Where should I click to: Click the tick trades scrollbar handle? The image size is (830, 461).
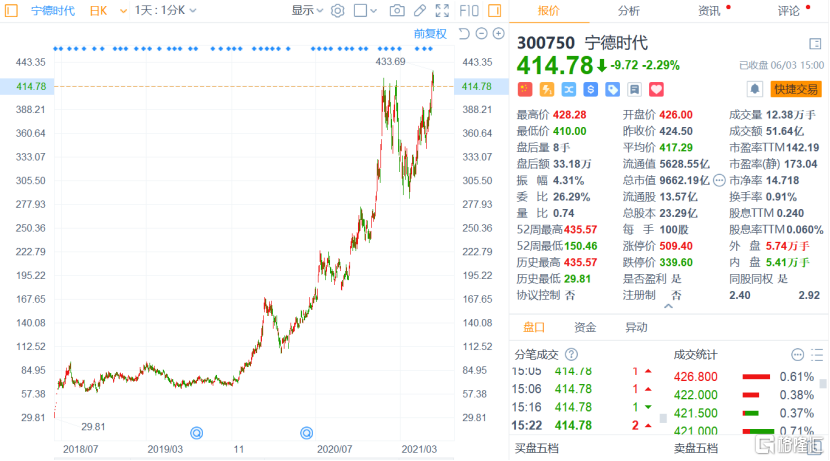pyautogui.click(x=663, y=419)
